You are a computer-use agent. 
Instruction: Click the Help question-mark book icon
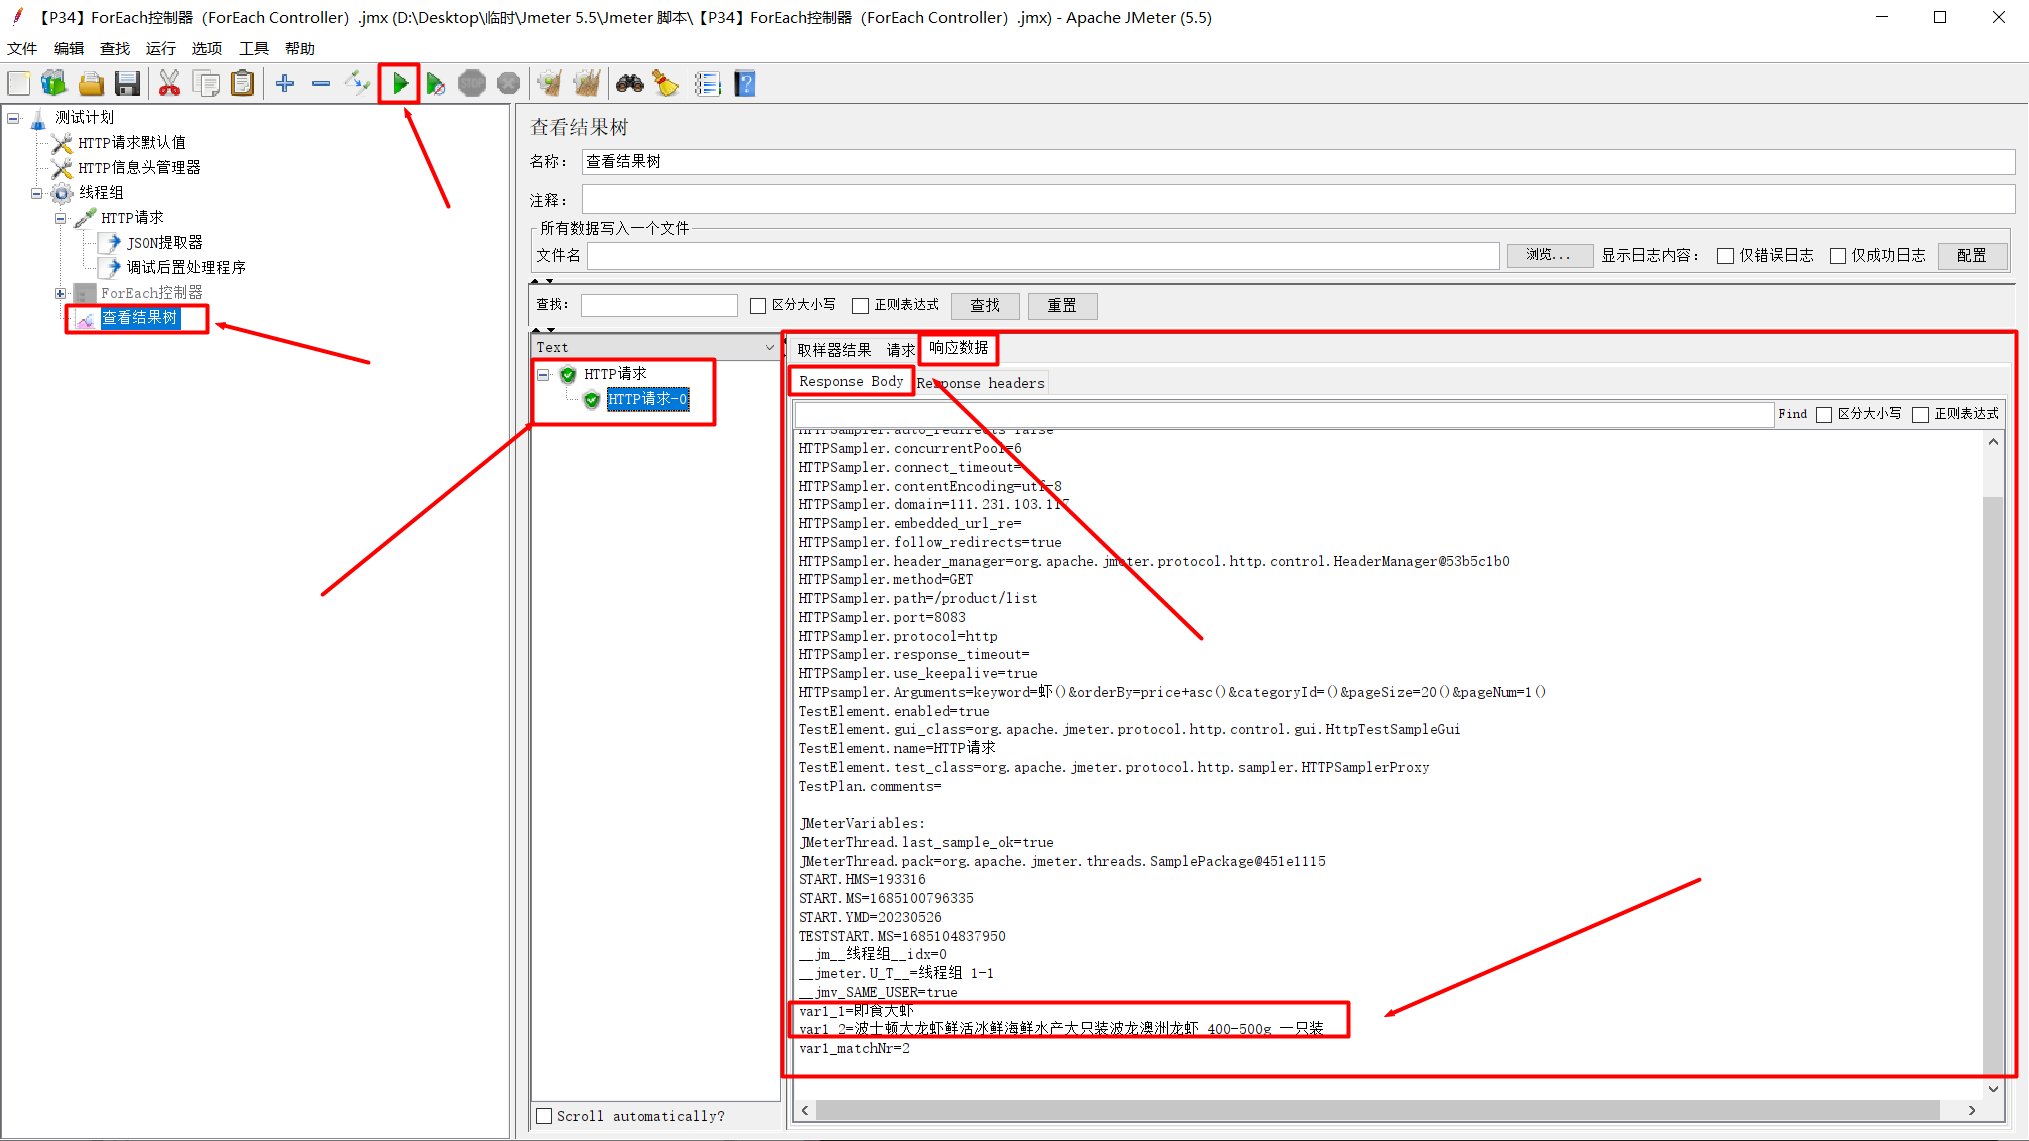[x=745, y=84]
